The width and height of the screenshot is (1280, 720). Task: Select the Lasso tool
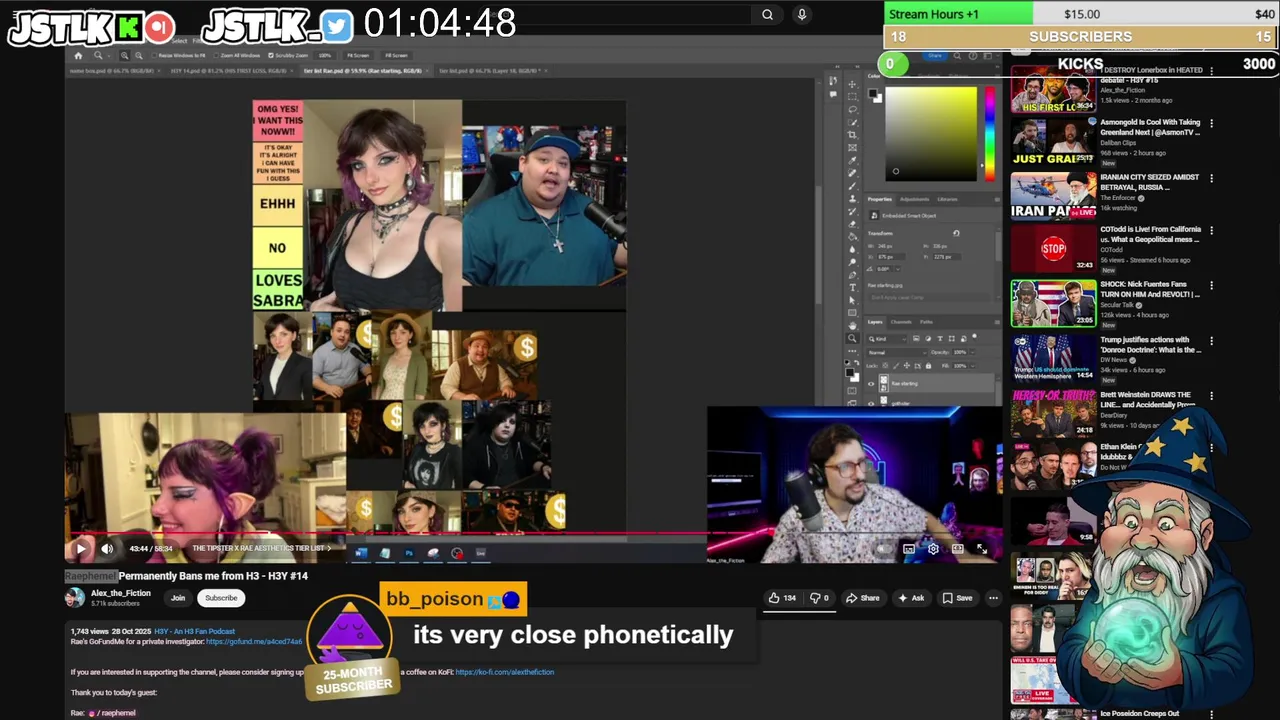coord(852,109)
